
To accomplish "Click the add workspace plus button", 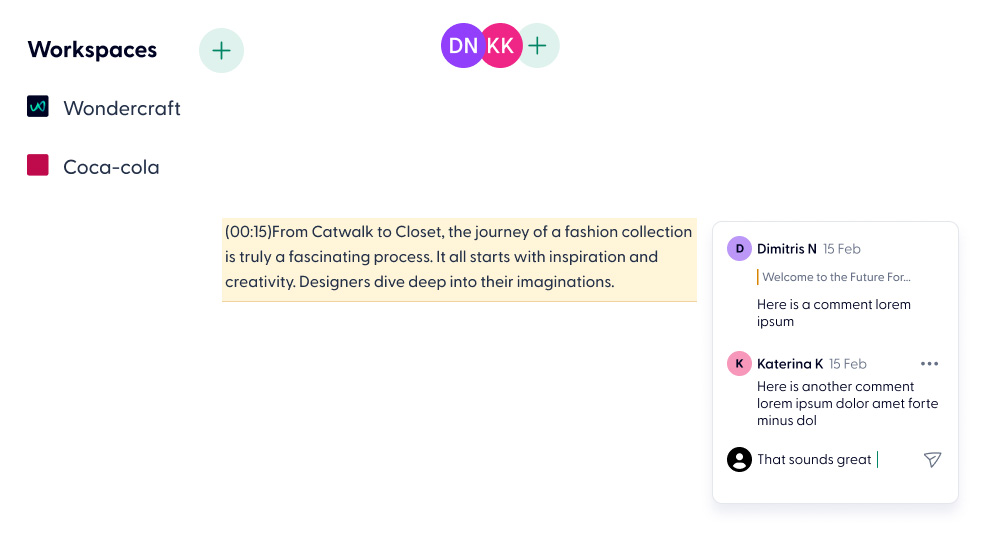I will (221, 50).
